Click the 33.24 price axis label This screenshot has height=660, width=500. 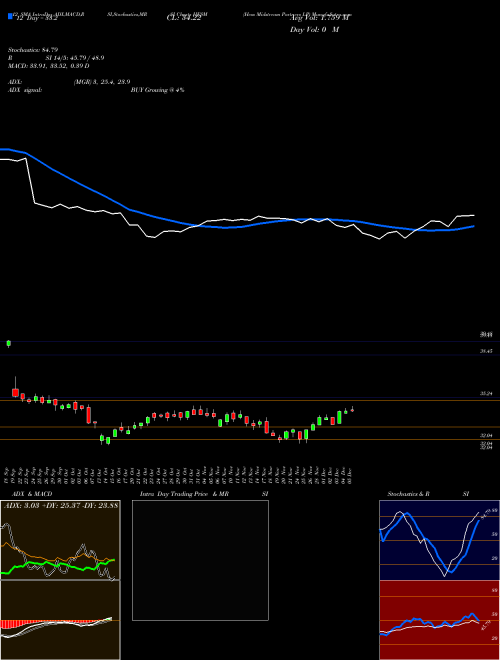pyautogui.click(x=486, y=394)
